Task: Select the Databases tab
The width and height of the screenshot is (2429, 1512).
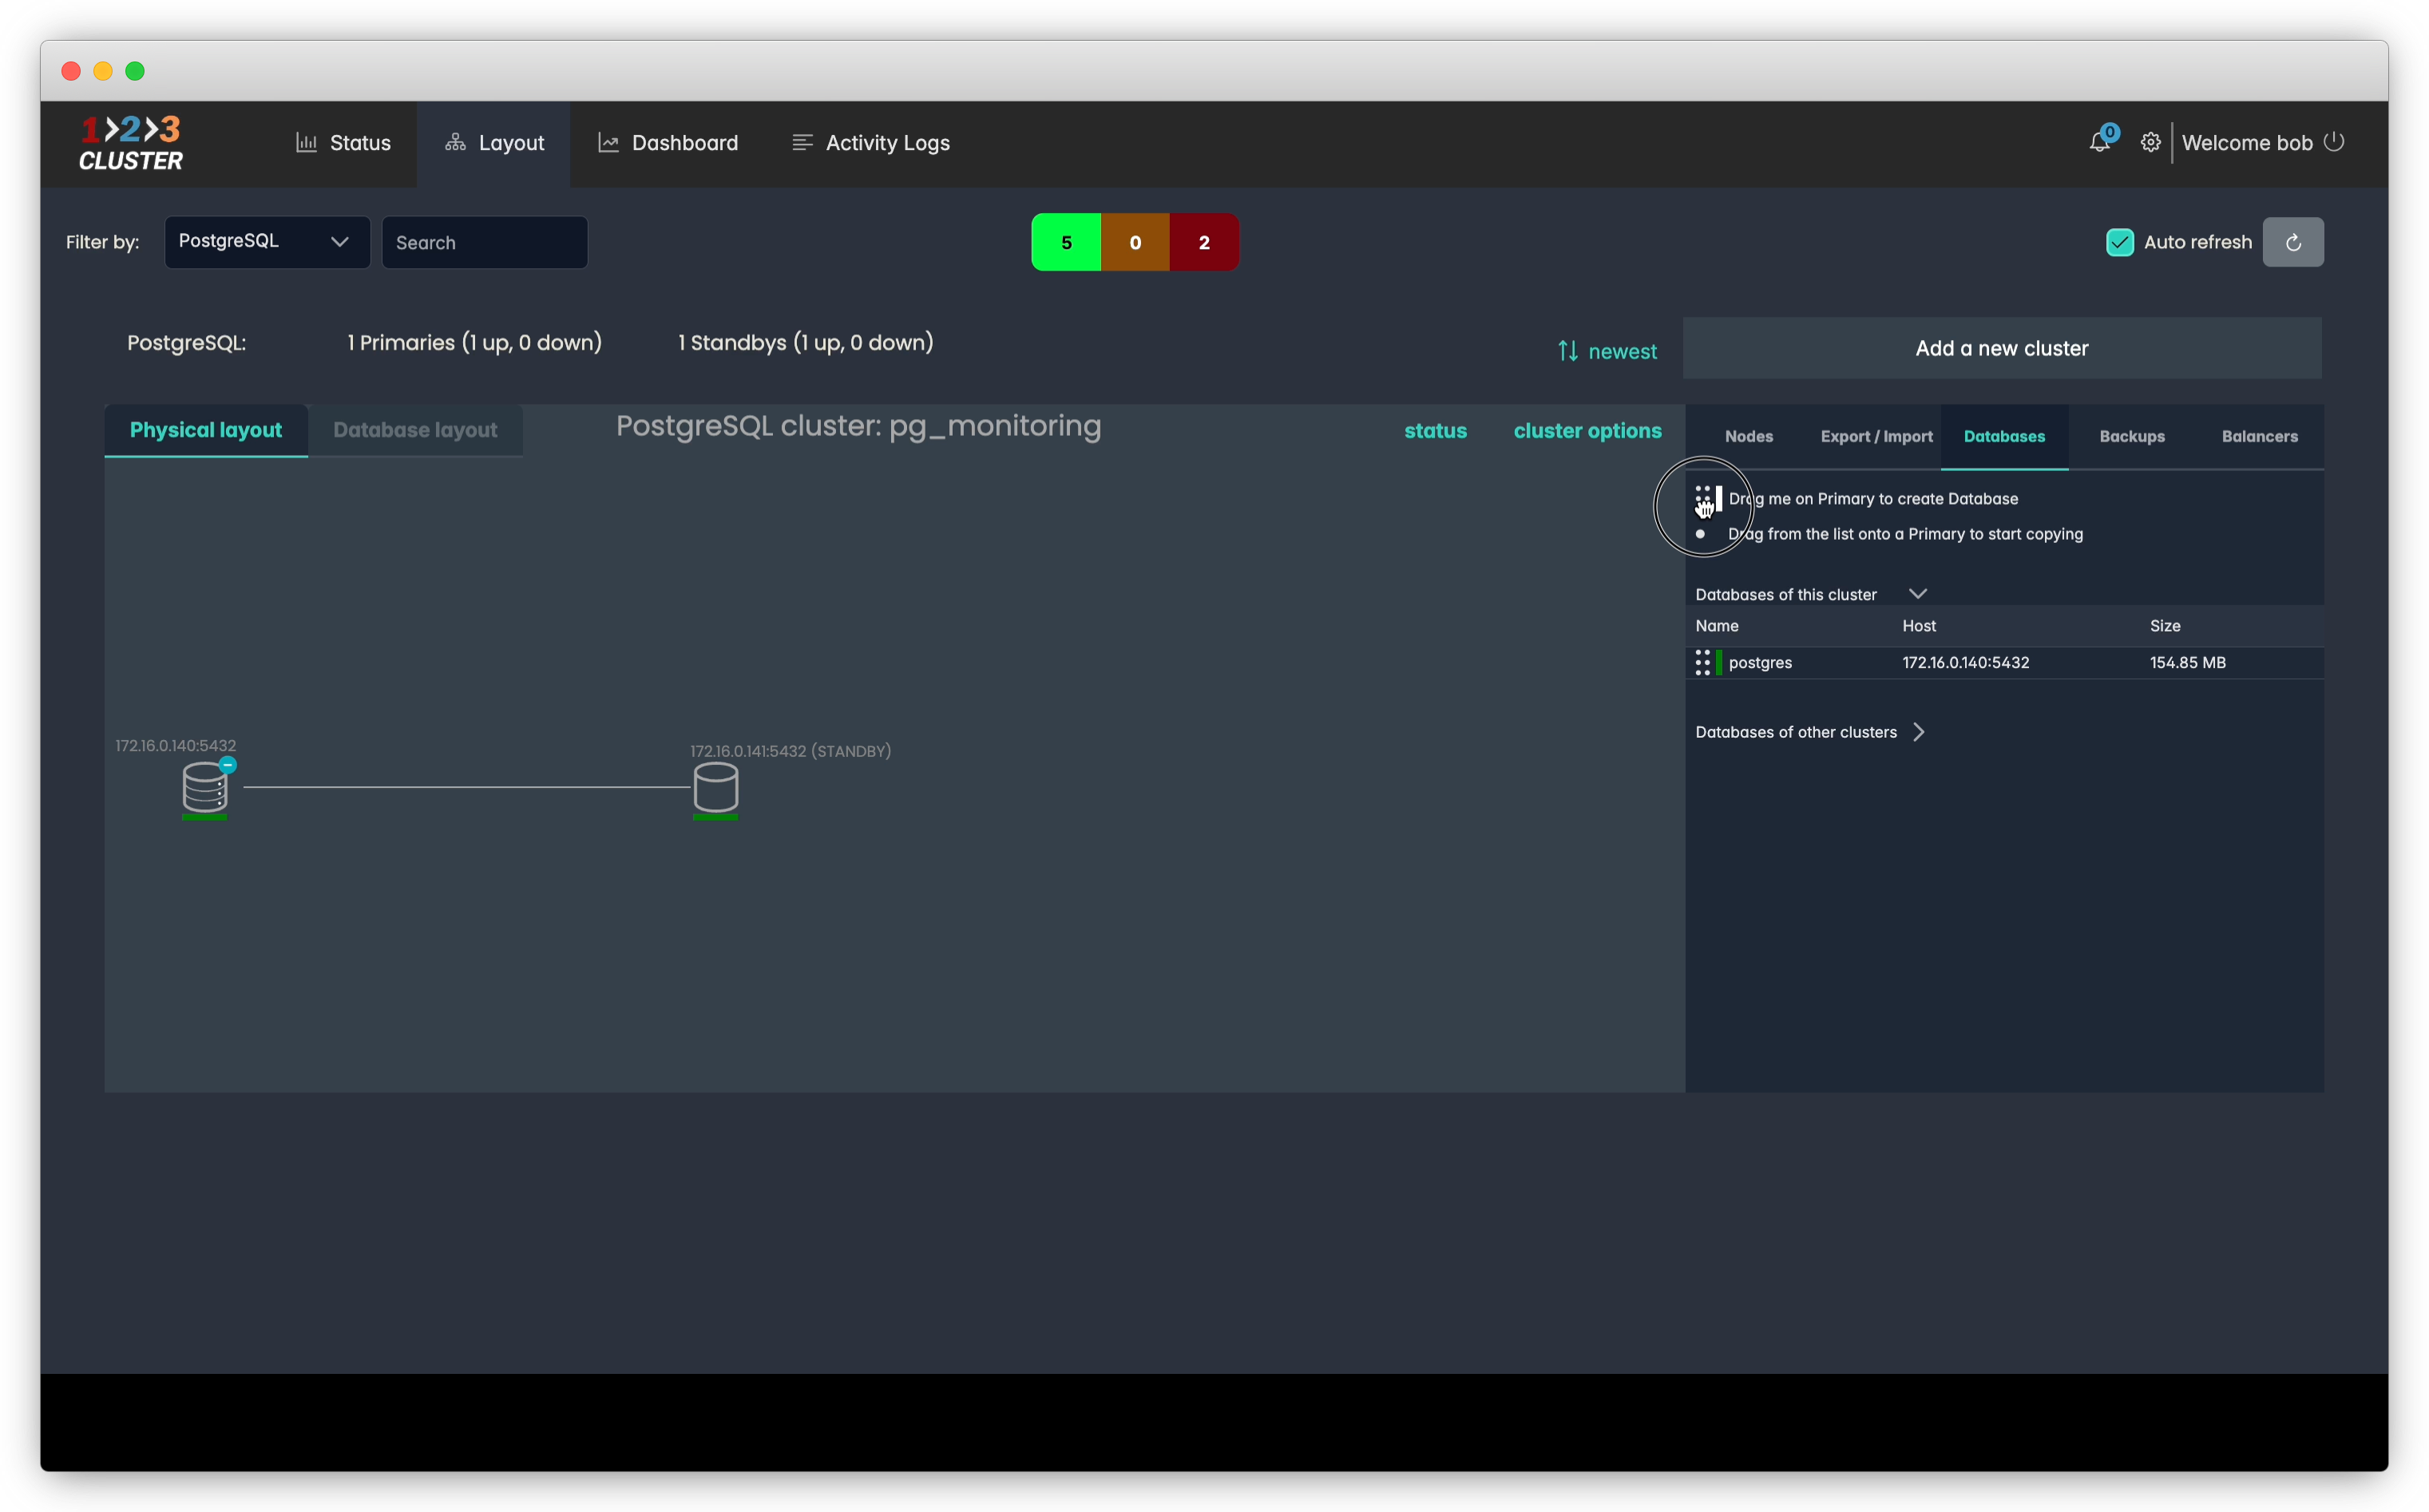Action: pyautogui.click(x=2004, y=436)
